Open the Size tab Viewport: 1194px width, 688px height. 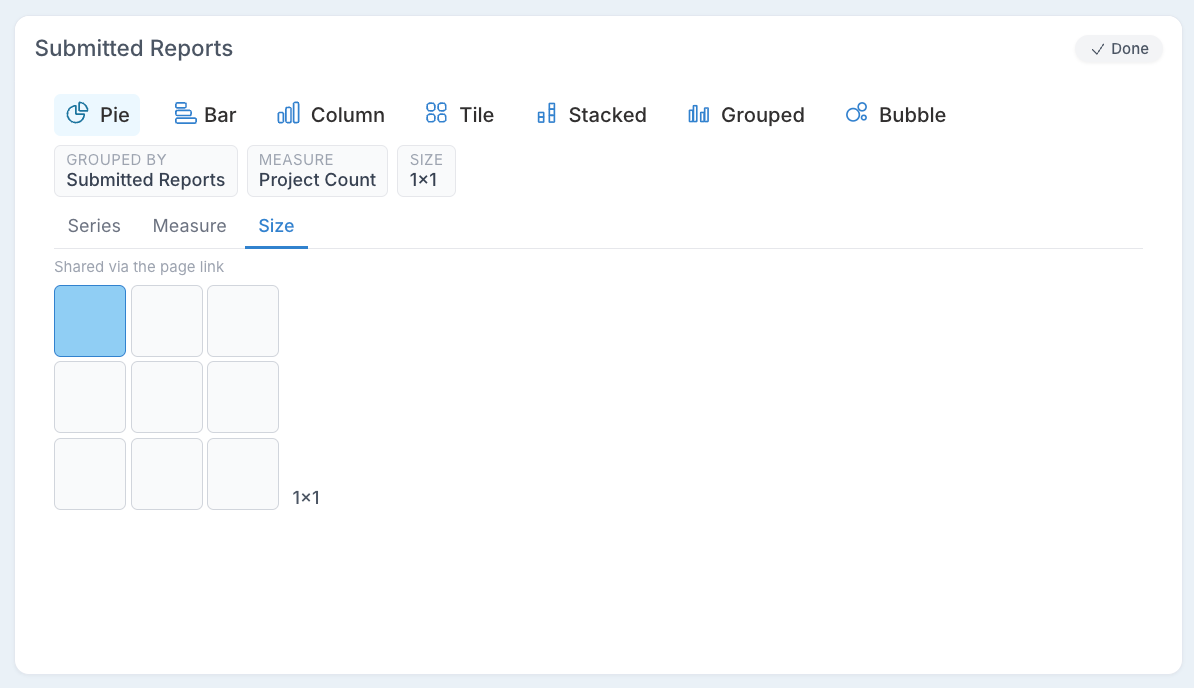pos(276,226)
